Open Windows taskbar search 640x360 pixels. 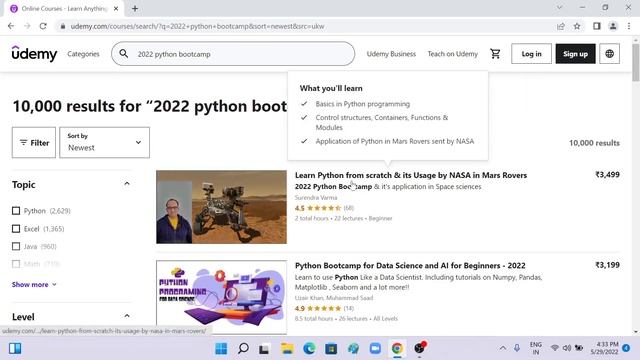pyautogui.click(x=243, y=349)
